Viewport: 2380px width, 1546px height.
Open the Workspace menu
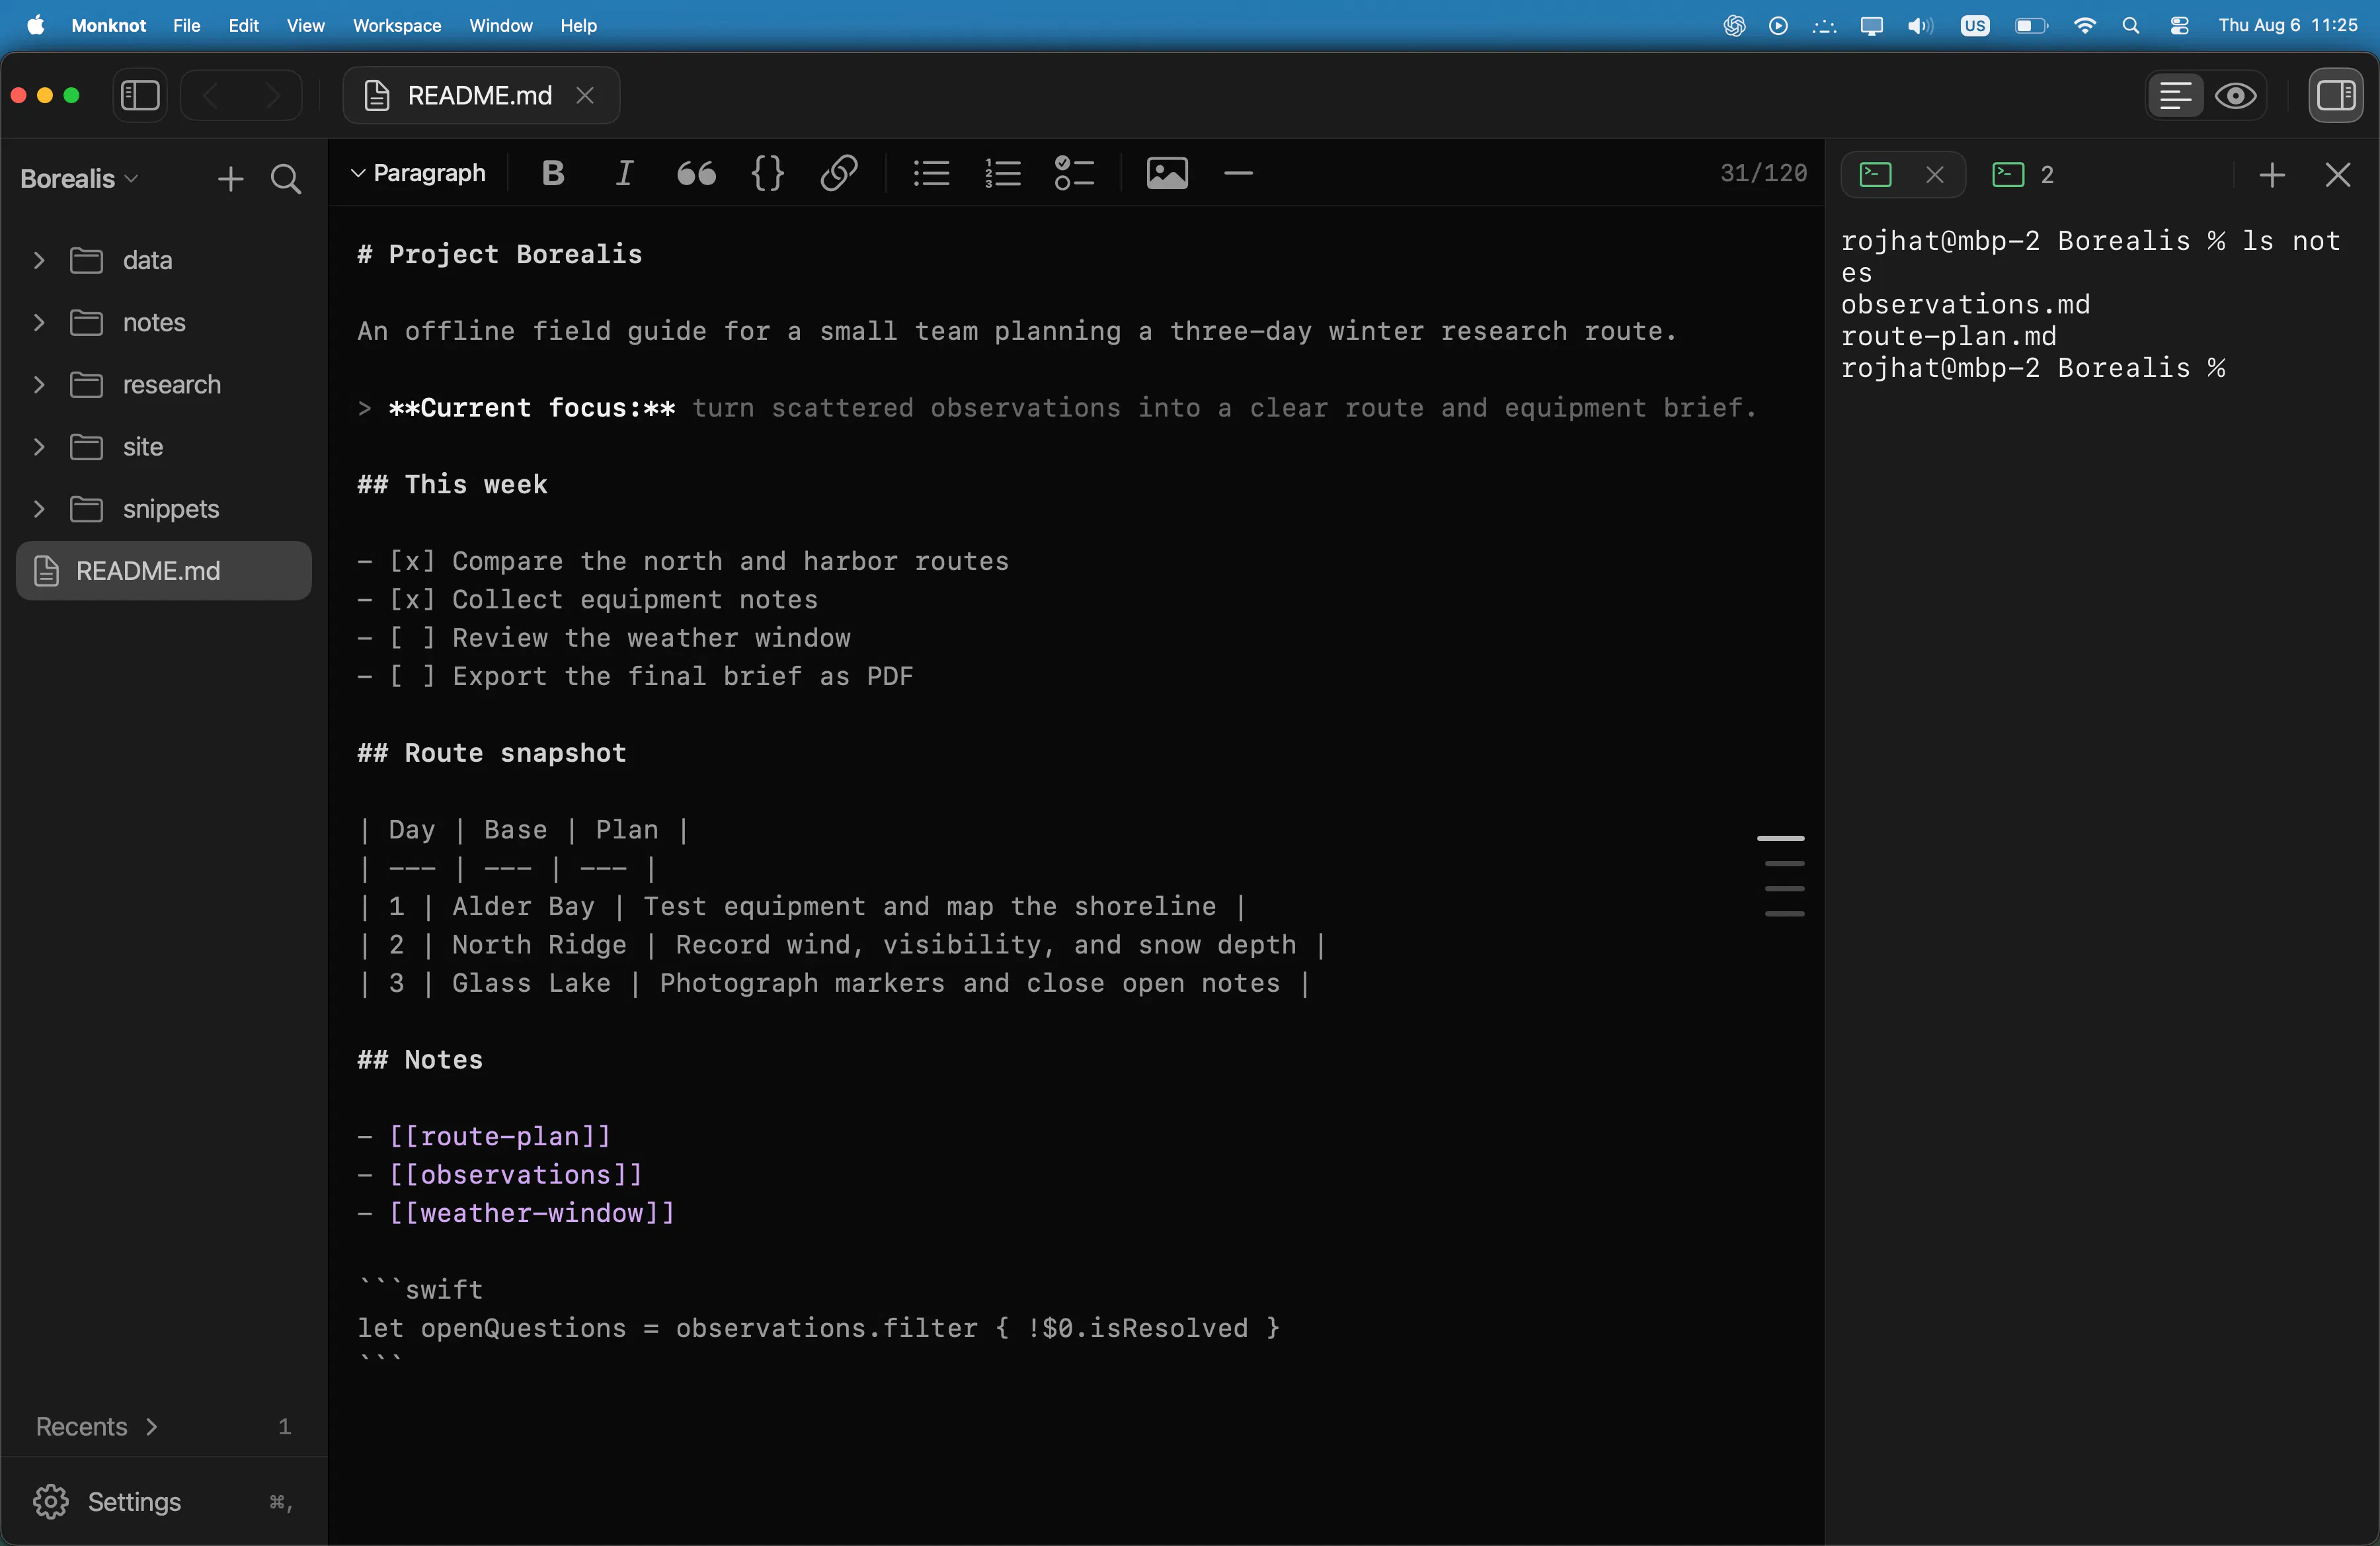click(397, 25)
